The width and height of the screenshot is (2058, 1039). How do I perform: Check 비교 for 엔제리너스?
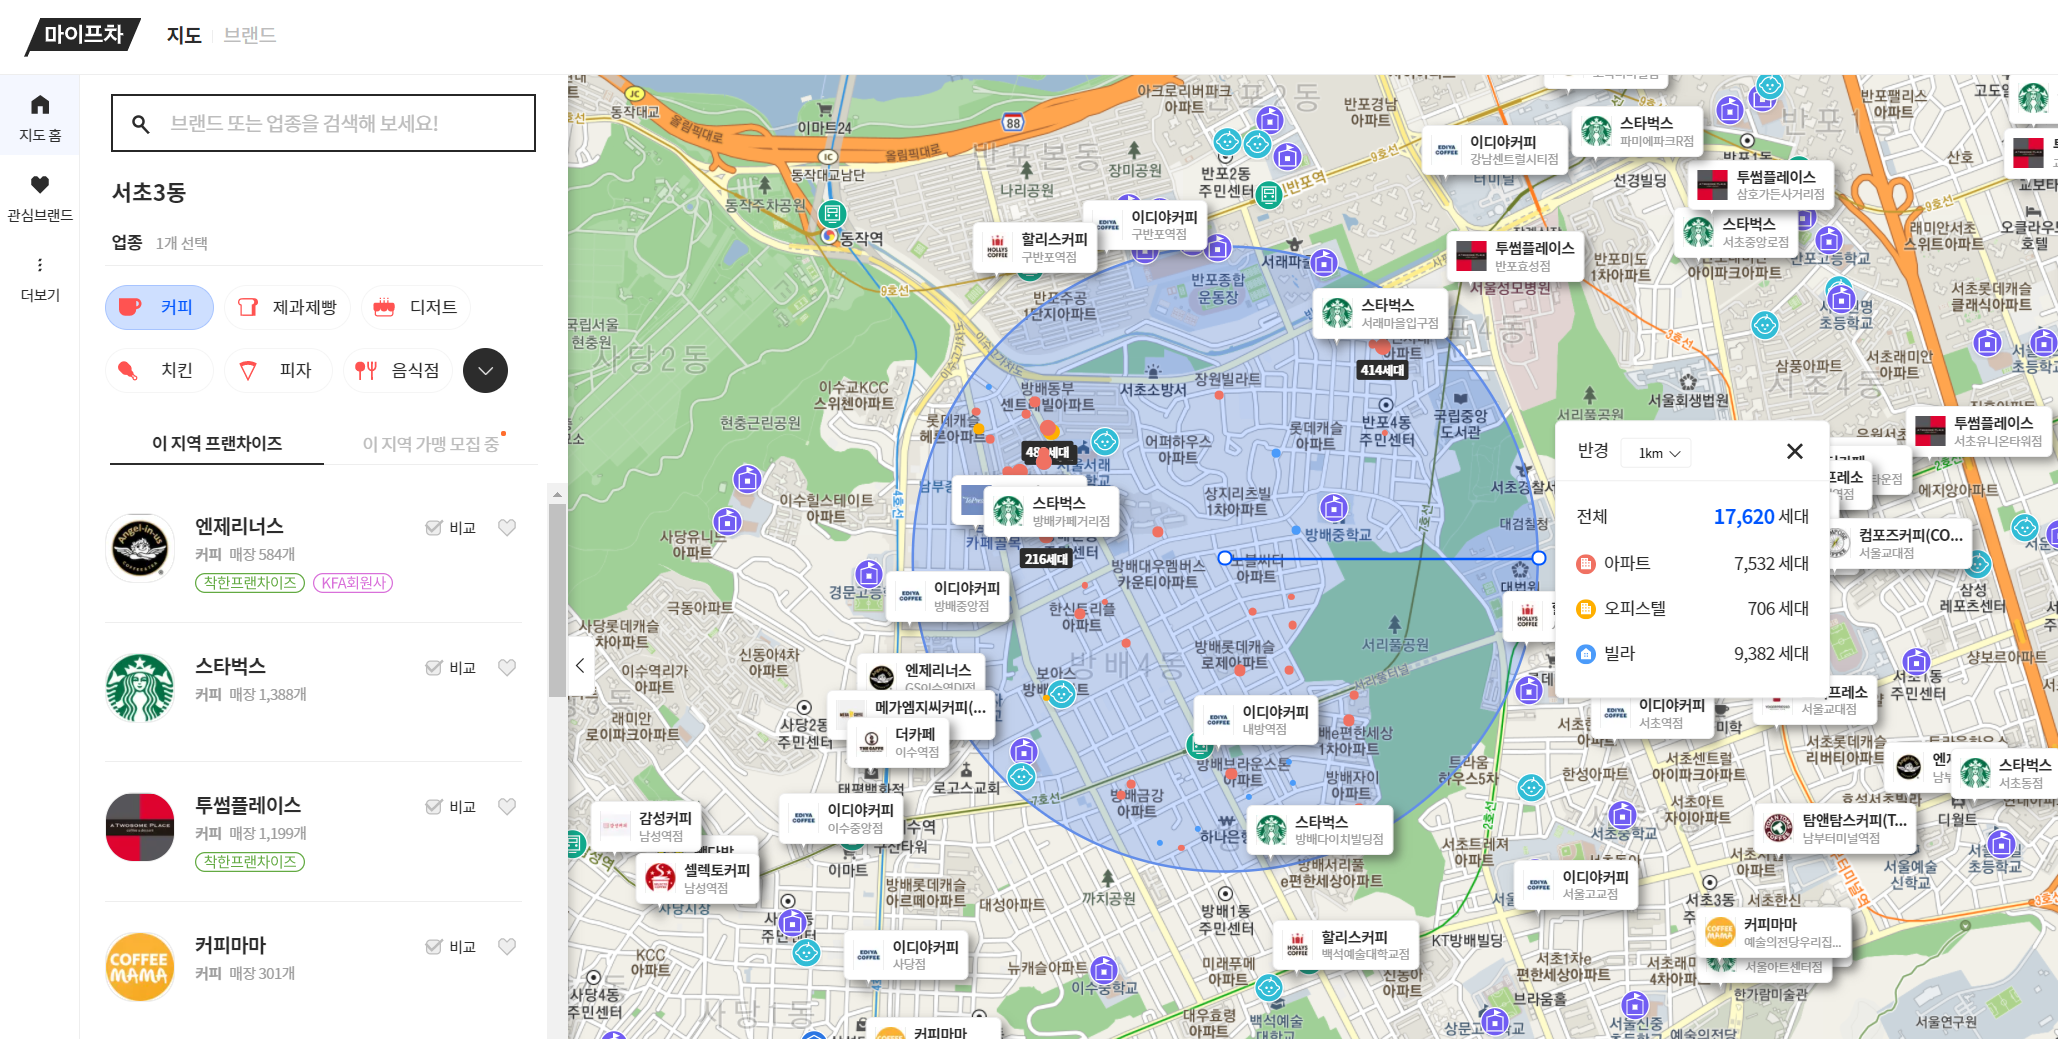(451, 528)
